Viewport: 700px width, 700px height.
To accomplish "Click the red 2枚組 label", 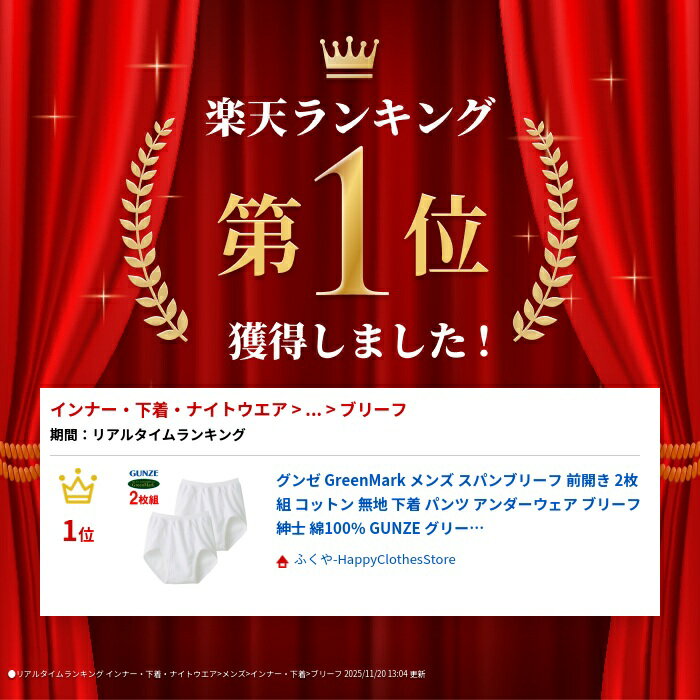I will tap(144, 498).
